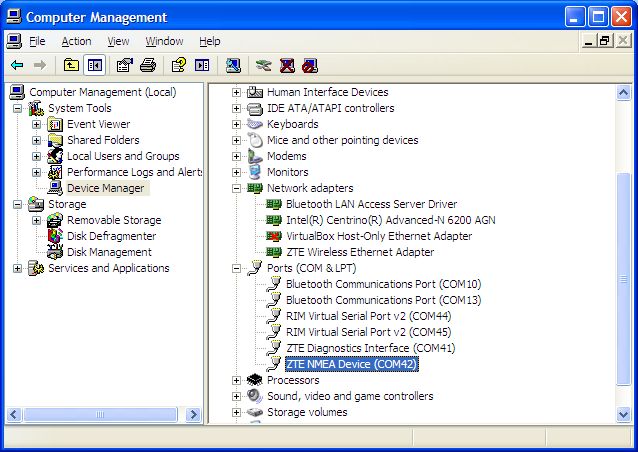The height and width of the screenshot is (452, 638).
Task: Click the Up one level folder icon
Action: 71,65
